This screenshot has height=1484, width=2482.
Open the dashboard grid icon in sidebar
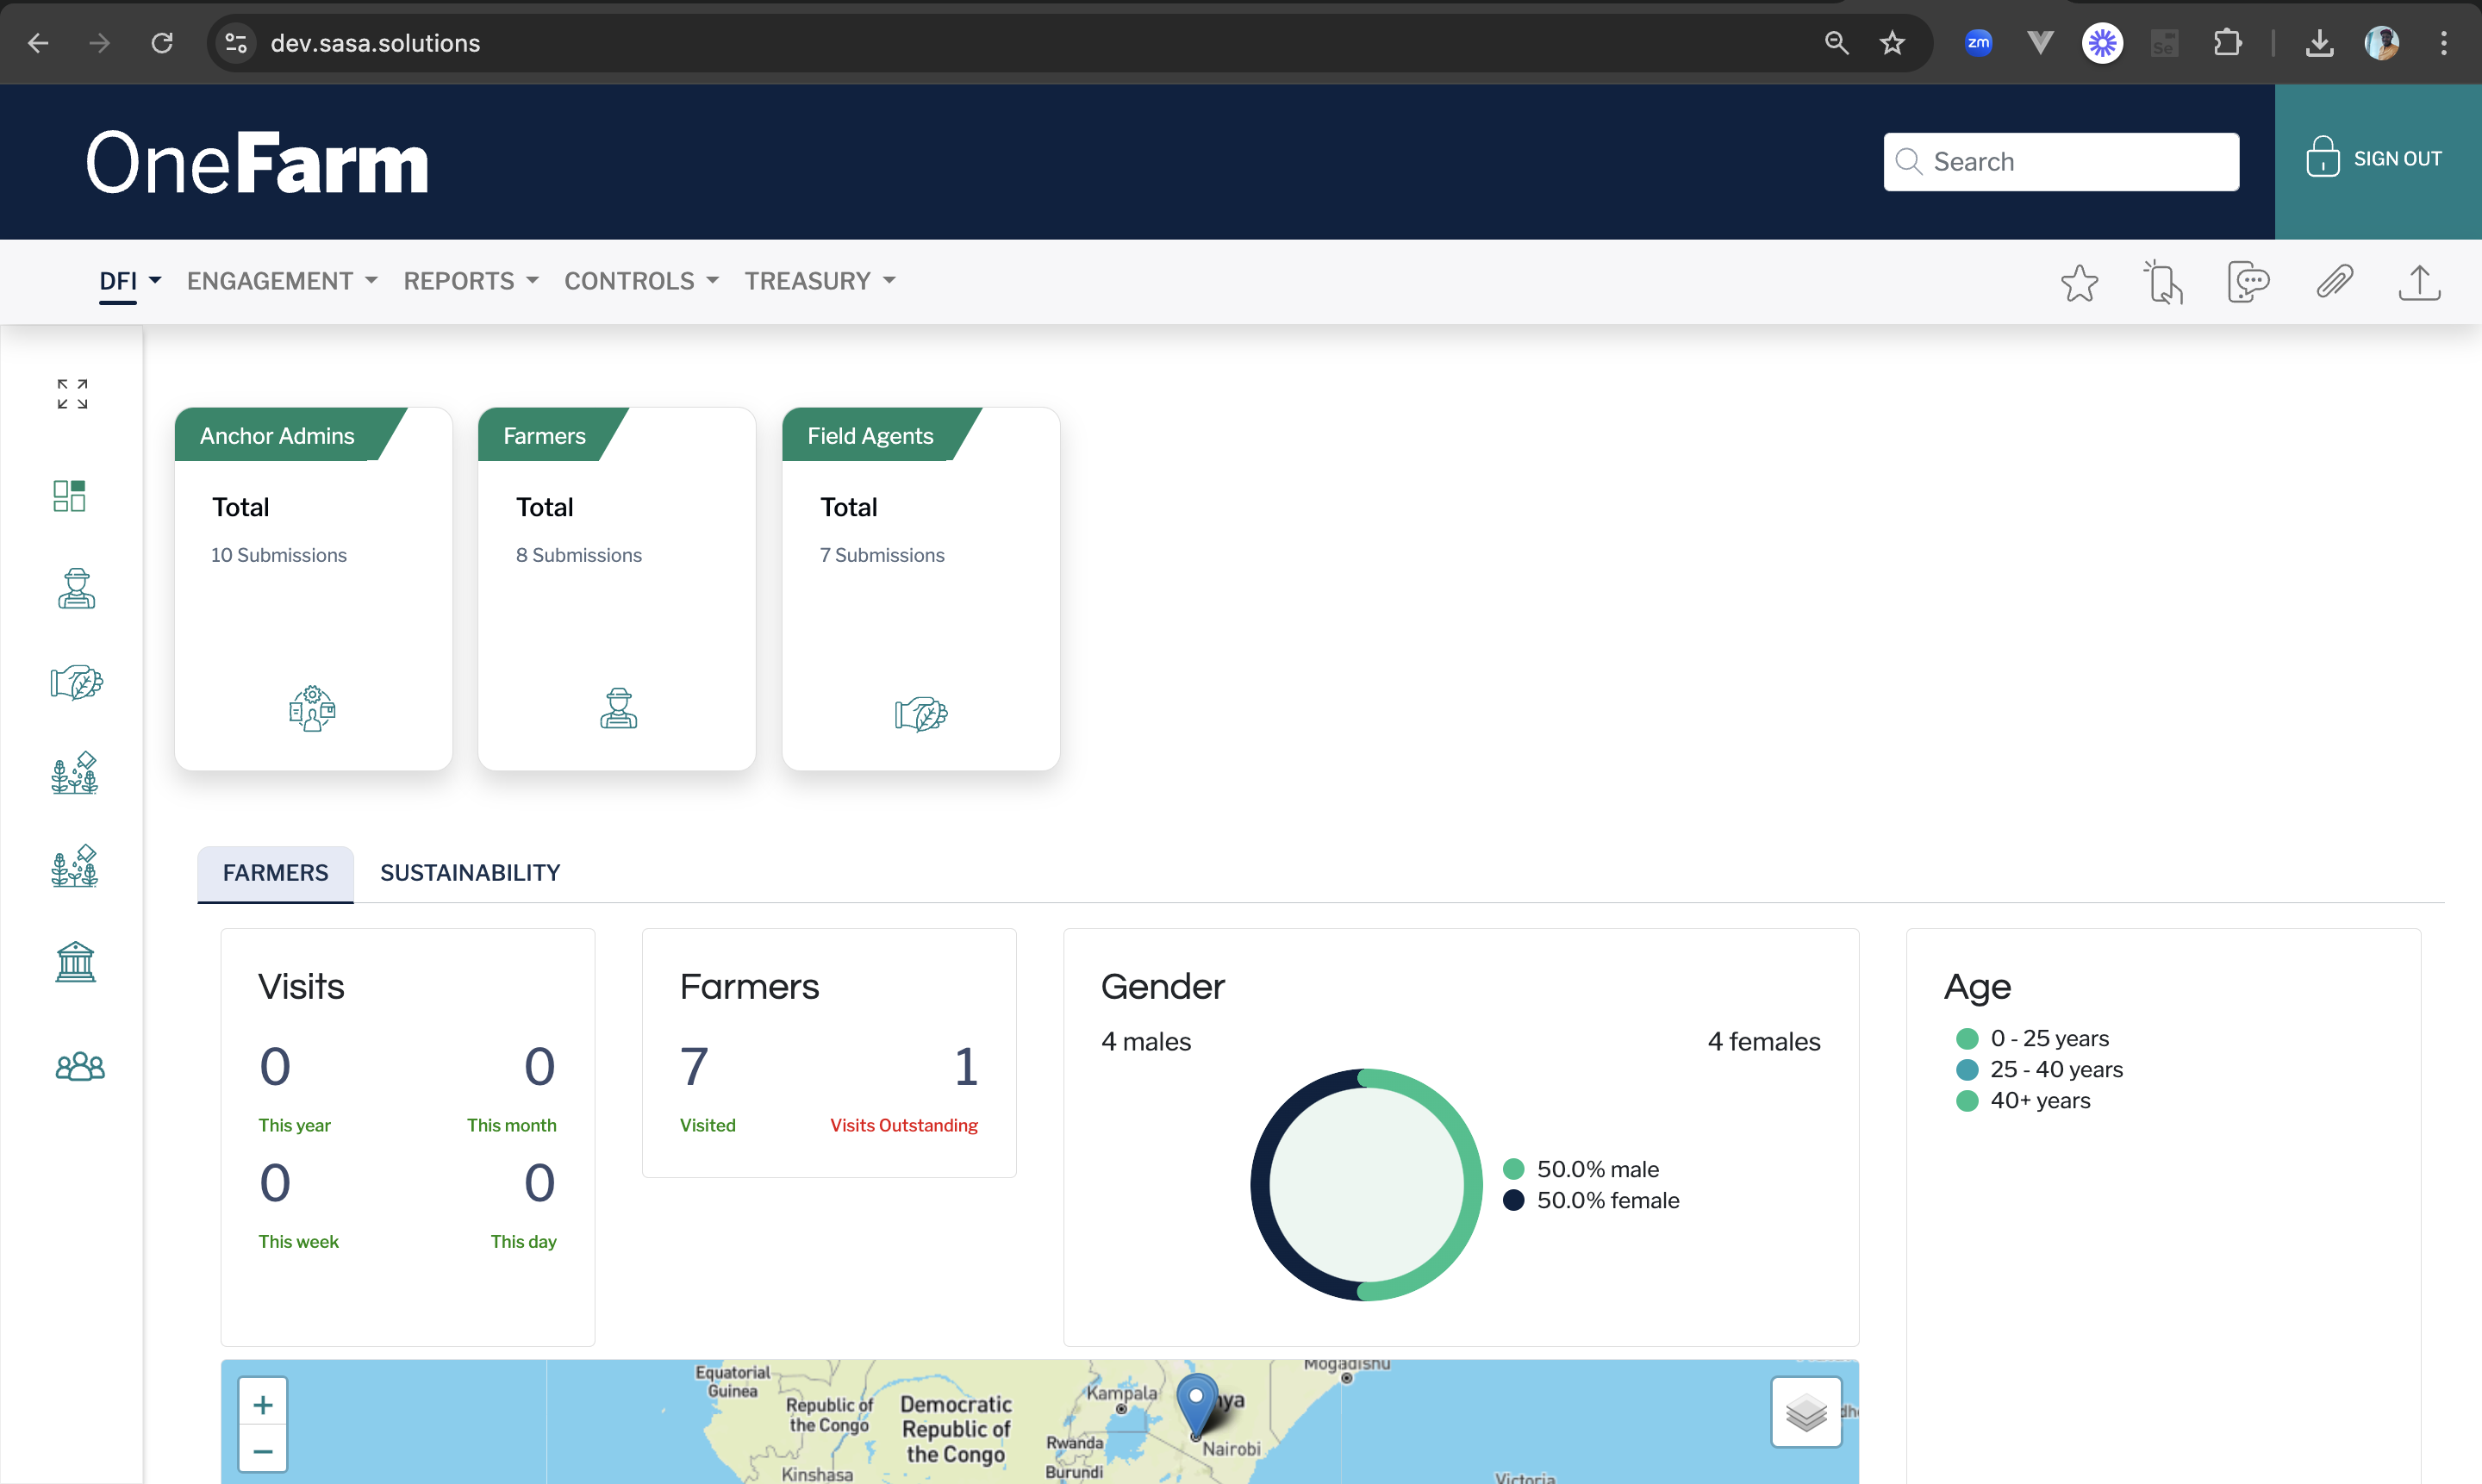coord(70,496)
